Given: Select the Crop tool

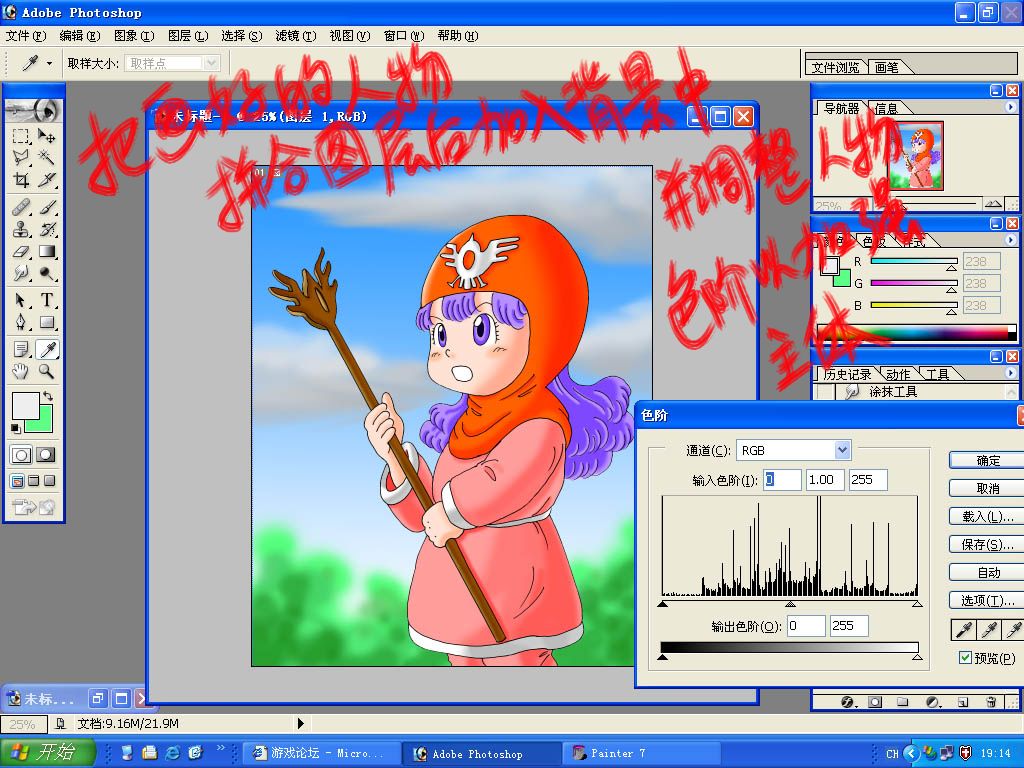Looking at the screenshot, I should (21, 180).
